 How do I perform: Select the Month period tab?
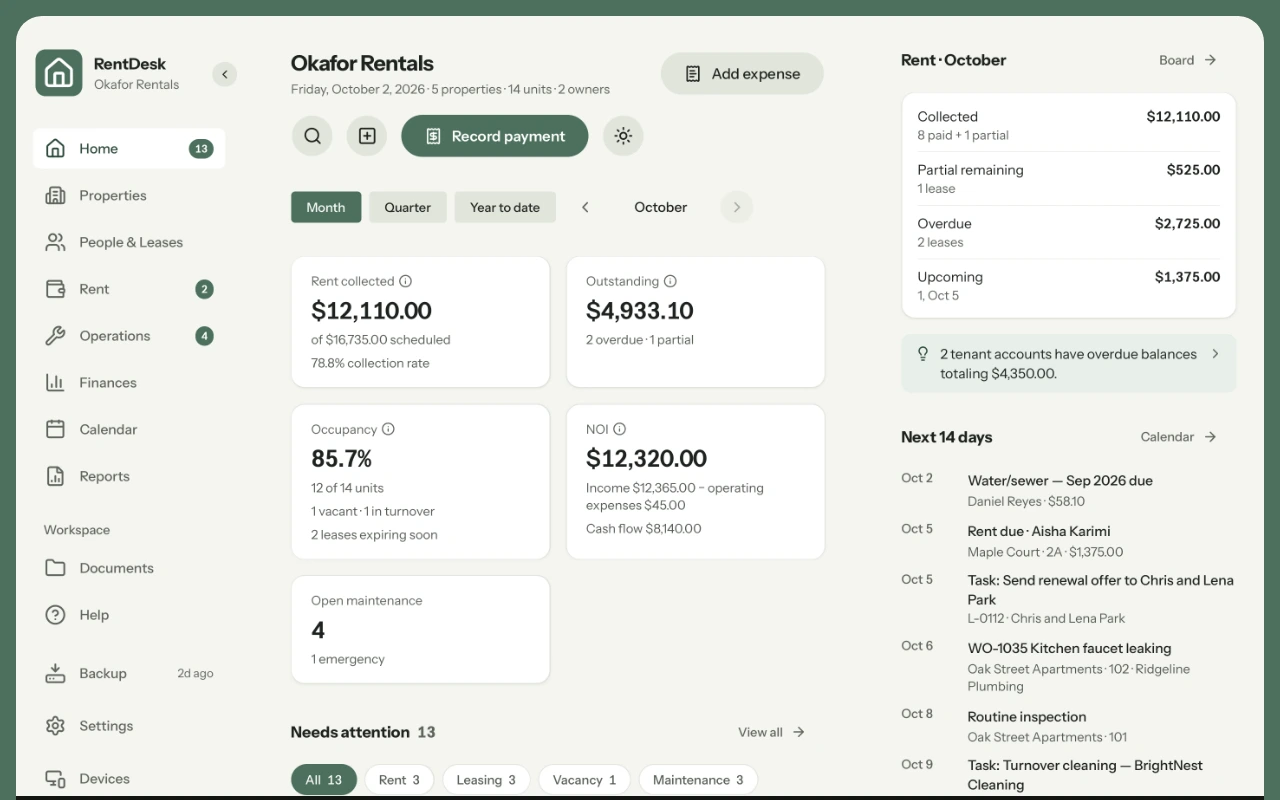pyautogui.click(x=326, y=207)
